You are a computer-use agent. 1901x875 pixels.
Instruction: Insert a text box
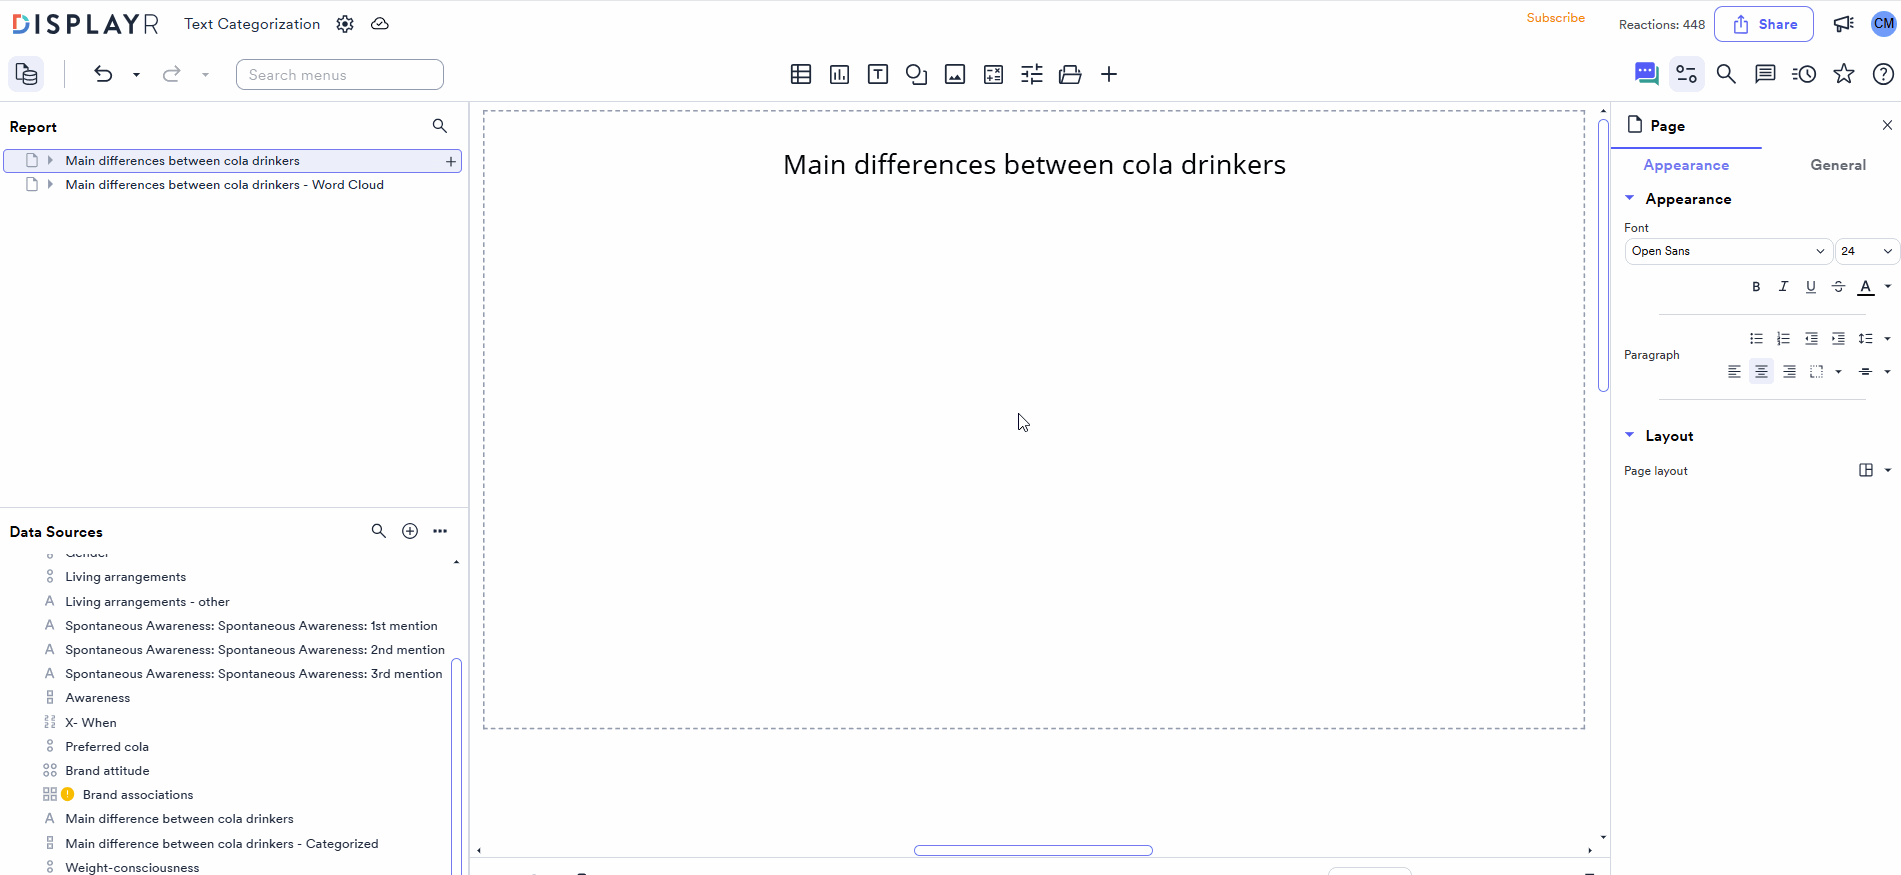point(877,74)
